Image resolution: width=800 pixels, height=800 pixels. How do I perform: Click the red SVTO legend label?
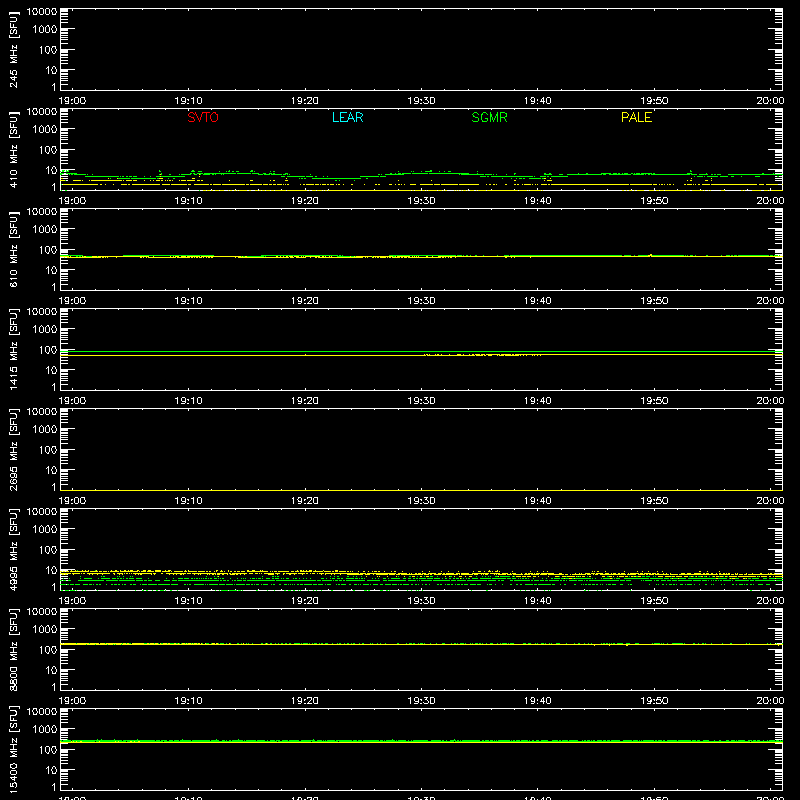pyautogui.click(x=203, y=117)
